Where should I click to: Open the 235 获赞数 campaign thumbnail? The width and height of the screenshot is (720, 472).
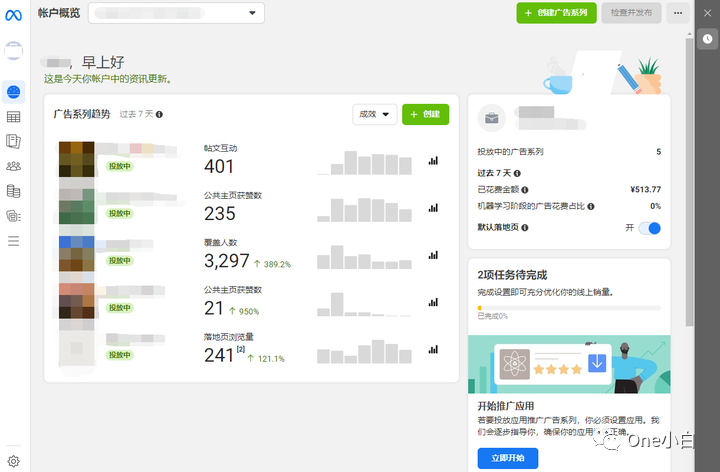coord(76,206)
